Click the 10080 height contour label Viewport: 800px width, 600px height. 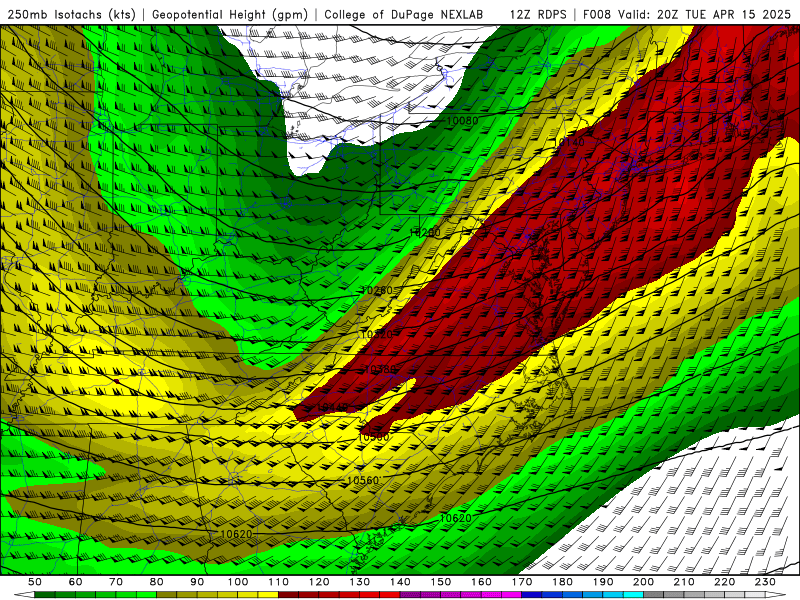[x=462, y=121]
